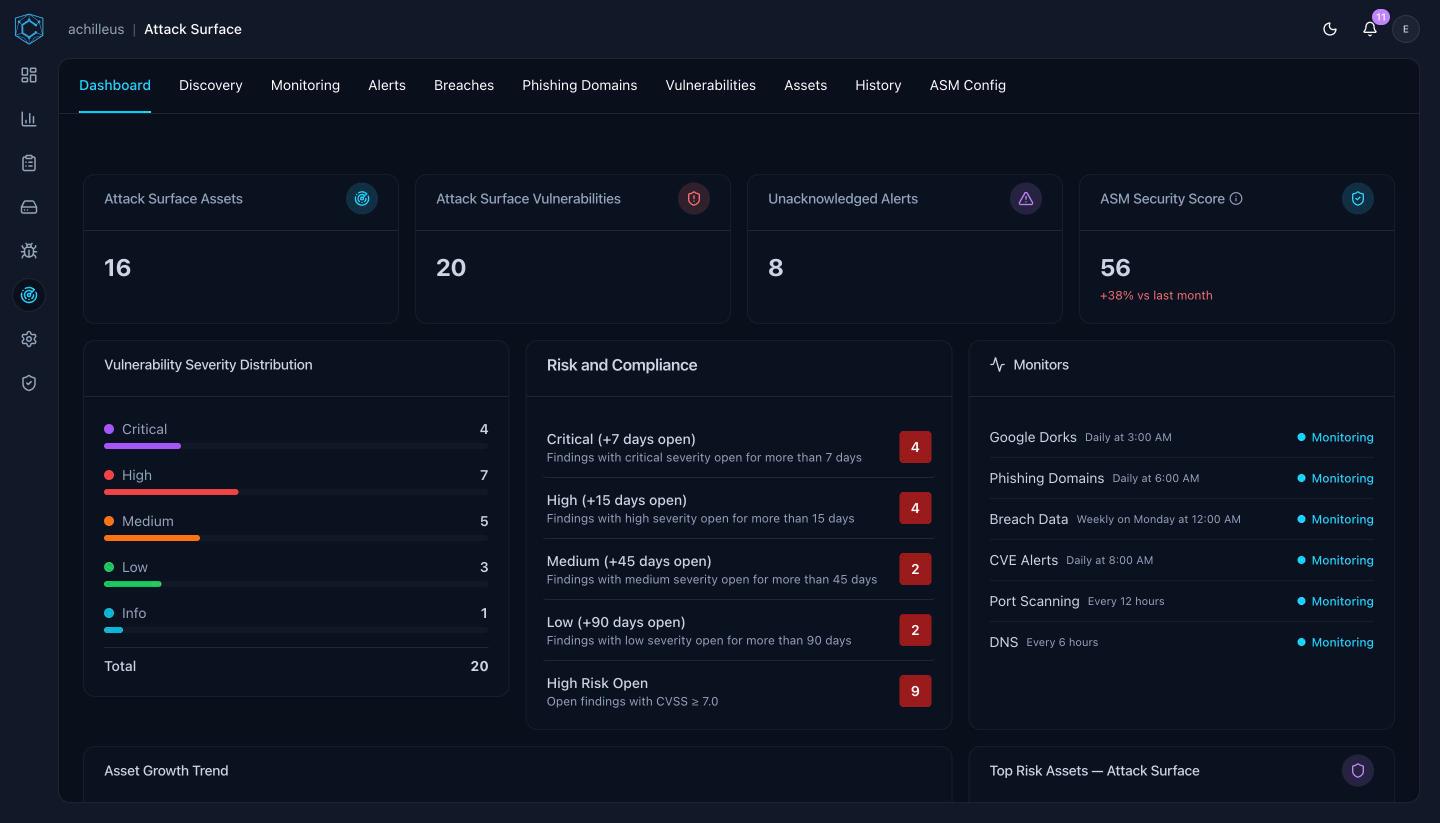Click Monitoring status for Port Scanning
Image resolution: width=1440 pixels, height=823 pixels.
tap(1336, 601)
